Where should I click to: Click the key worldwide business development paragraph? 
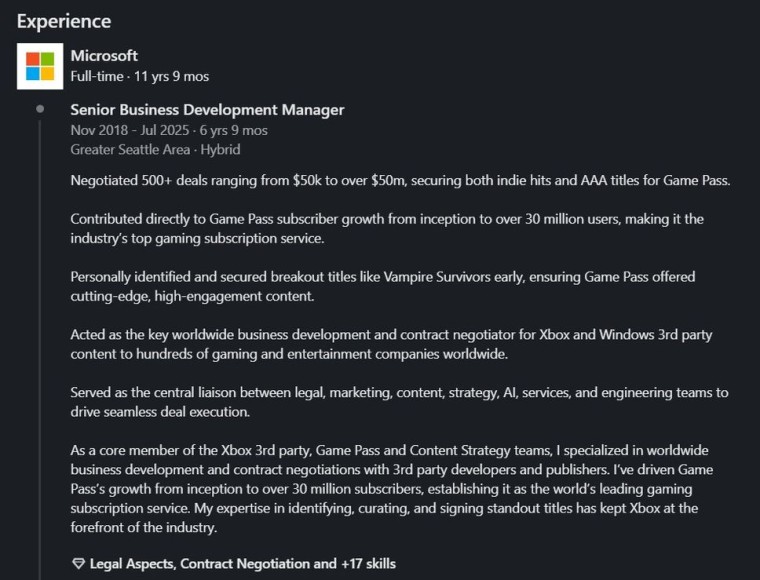(x=392, y=344)
